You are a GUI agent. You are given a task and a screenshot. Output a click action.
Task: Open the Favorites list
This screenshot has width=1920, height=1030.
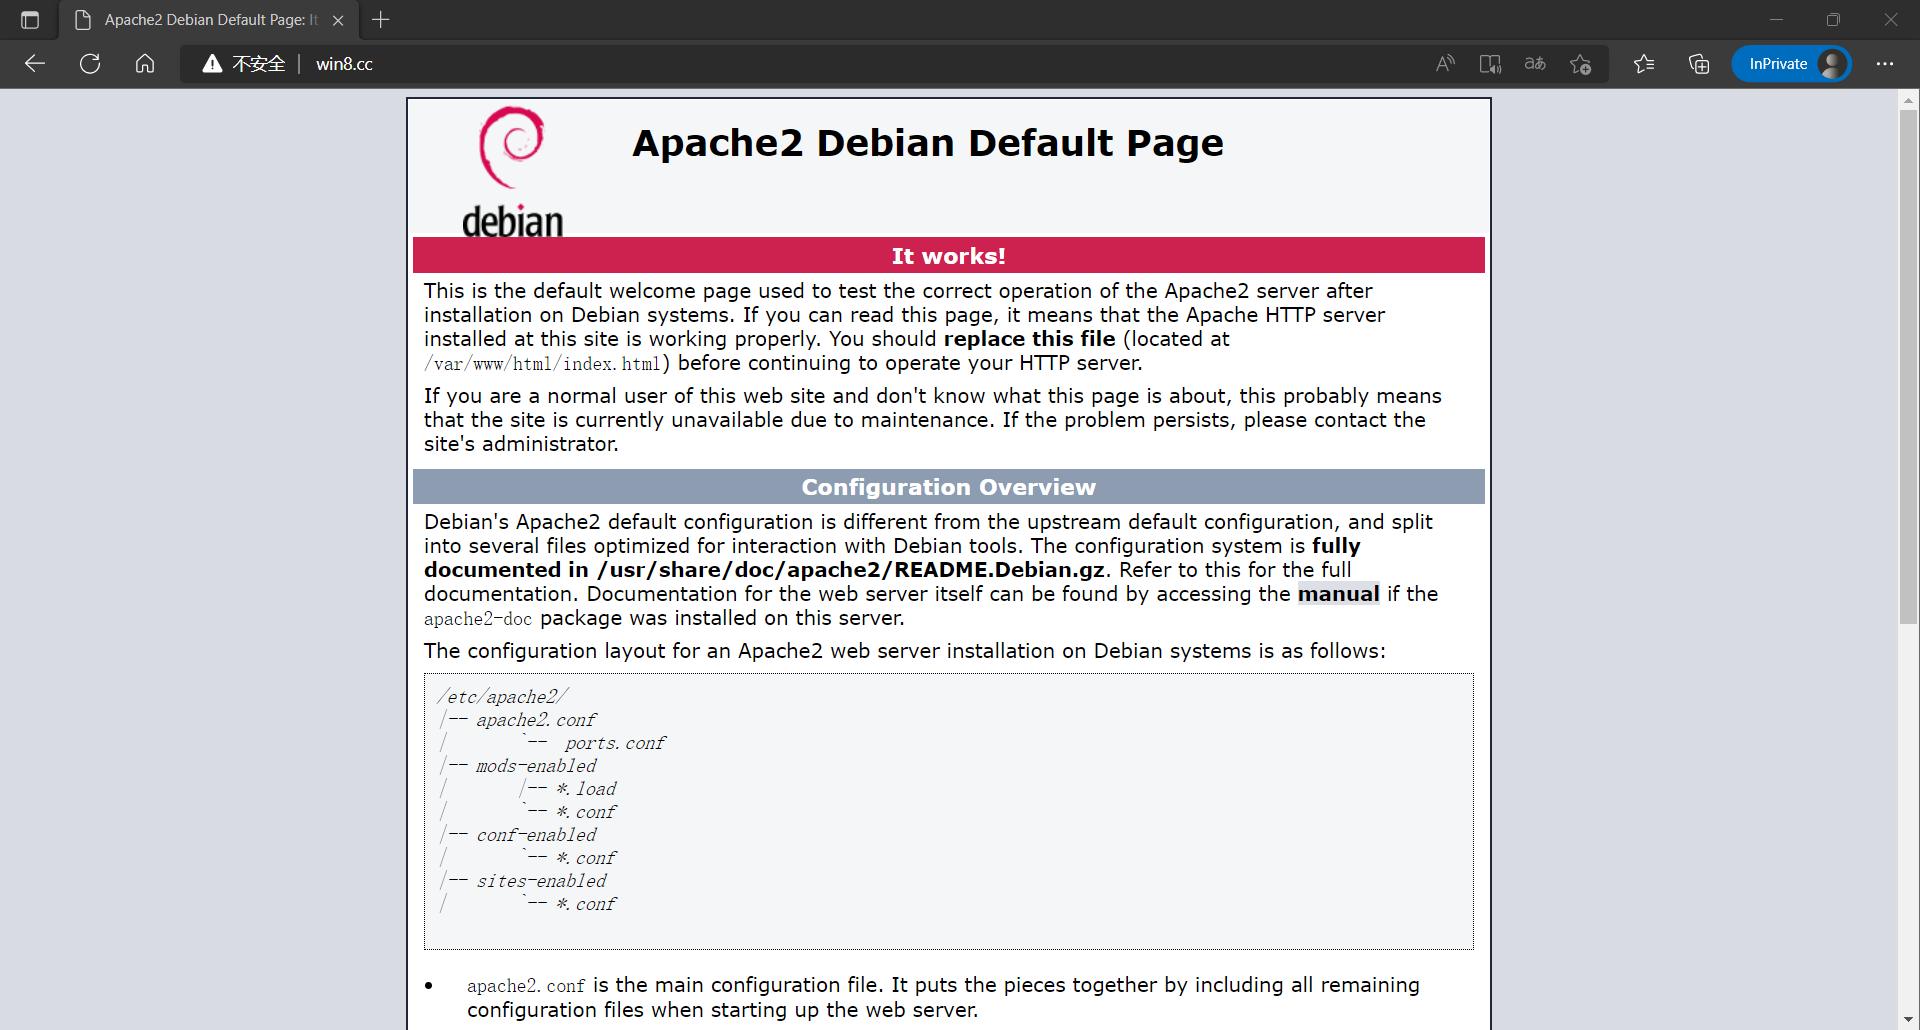pyautogui.click(x=1644, y=64)
